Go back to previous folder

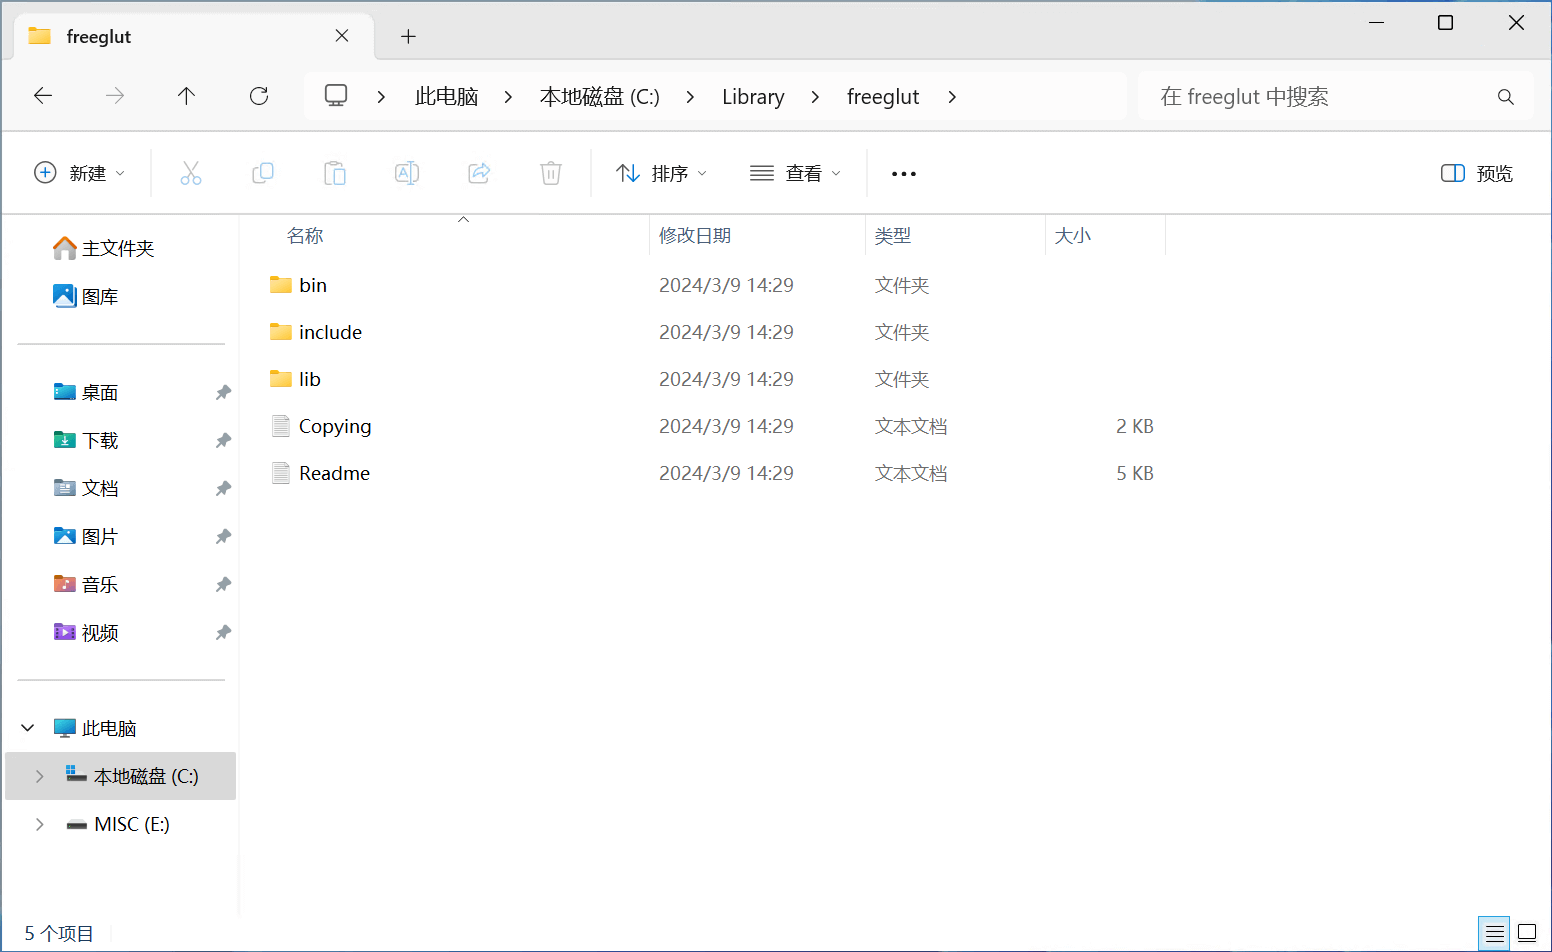point(43,96)
